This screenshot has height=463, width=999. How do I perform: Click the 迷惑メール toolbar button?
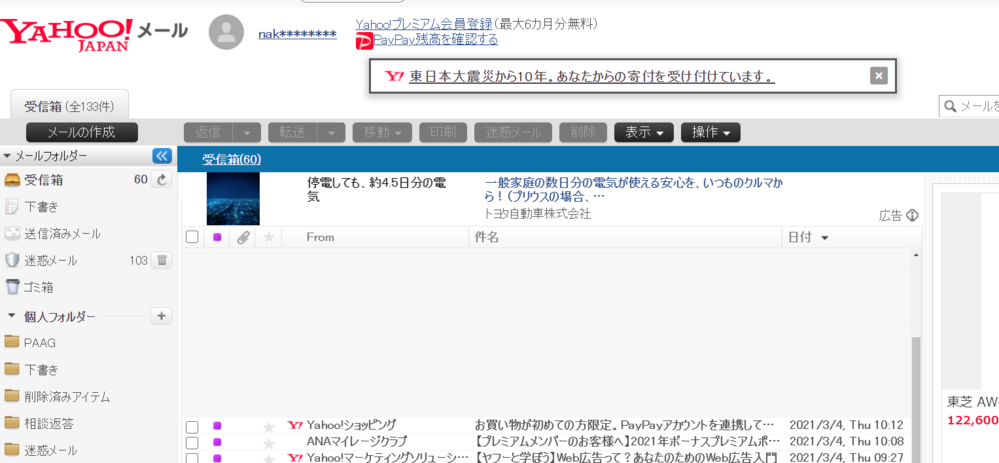514,132
